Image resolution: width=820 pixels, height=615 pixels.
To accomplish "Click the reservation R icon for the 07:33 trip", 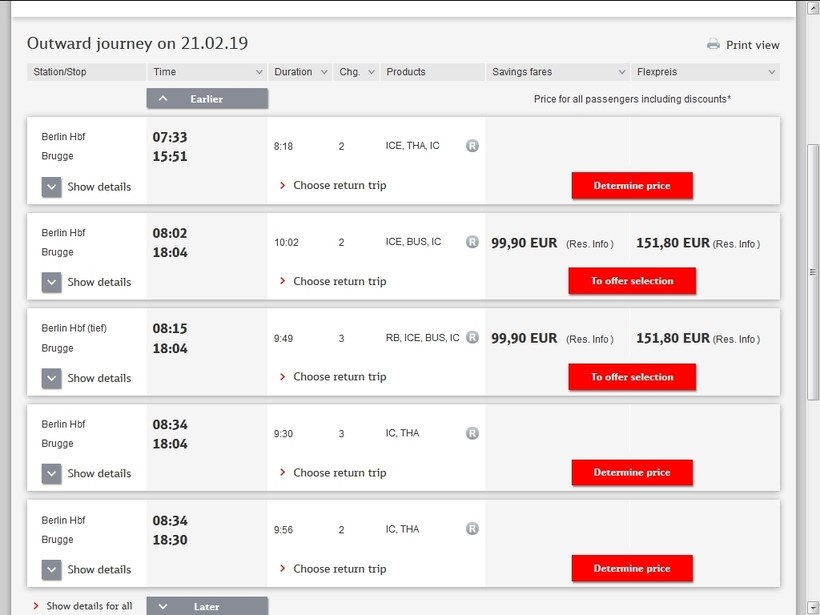I will coord(472,146).
